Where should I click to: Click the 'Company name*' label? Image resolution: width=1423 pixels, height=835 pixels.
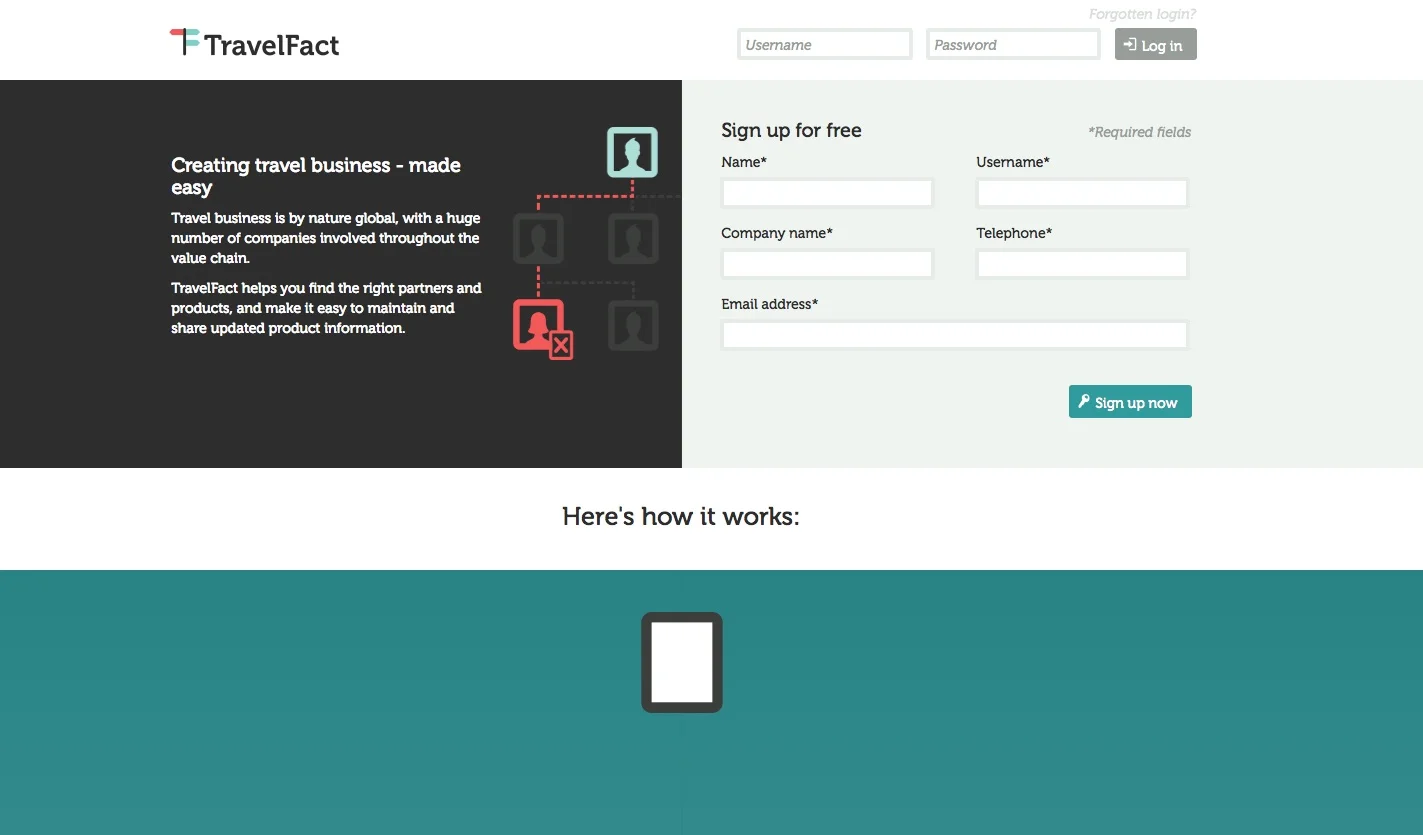[x=777, y=233]
